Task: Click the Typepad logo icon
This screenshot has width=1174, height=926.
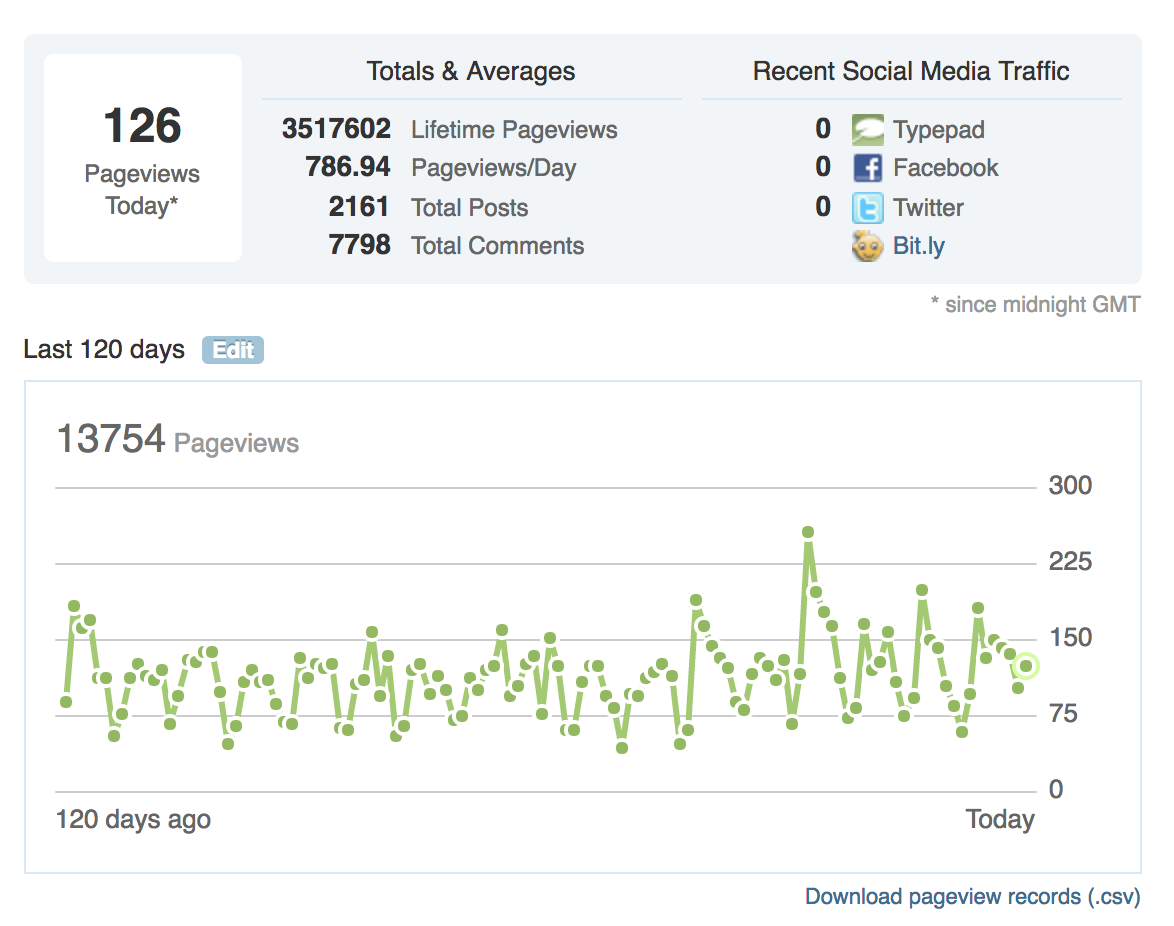Action: pos(868,130)
